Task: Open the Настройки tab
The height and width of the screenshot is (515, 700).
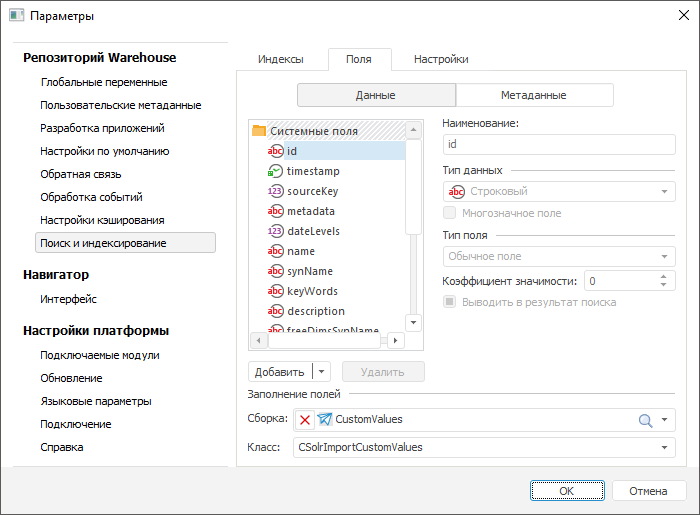Action: tap(441, 59)
